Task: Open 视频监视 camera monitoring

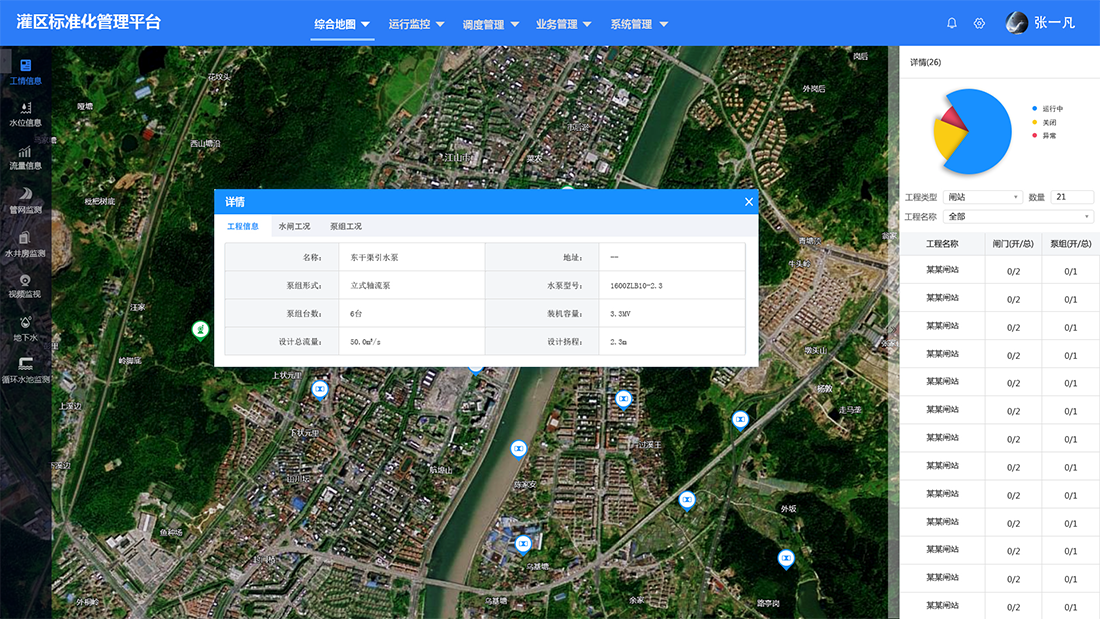Action: pos(25,286)
